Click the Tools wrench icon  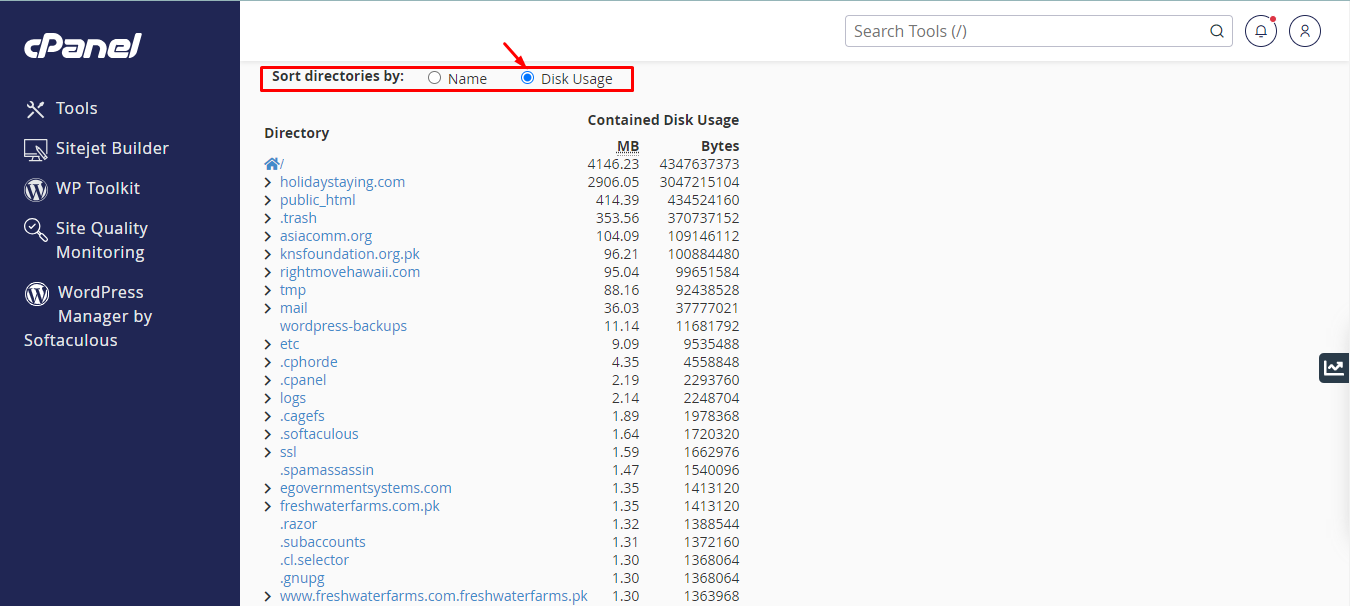(x=36, y=109)
